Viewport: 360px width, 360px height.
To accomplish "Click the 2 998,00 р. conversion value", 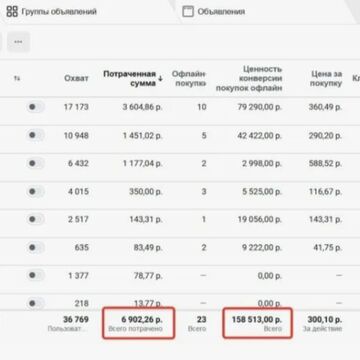I will [262, 164].
